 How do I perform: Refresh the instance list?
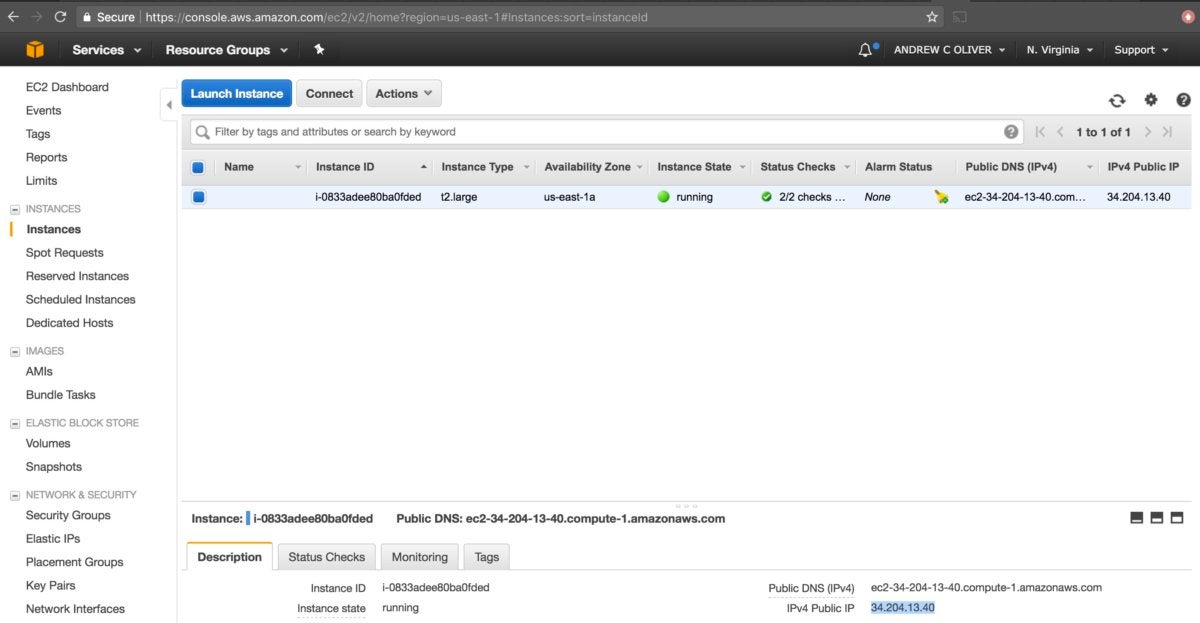pos(1117,100)
